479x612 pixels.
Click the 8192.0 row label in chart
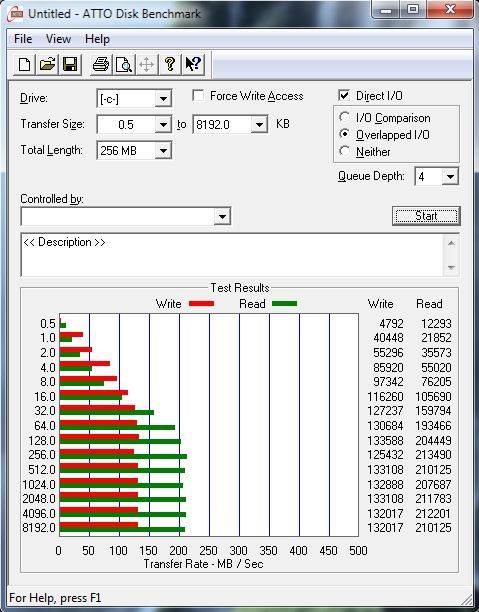(x=39, y=528)
